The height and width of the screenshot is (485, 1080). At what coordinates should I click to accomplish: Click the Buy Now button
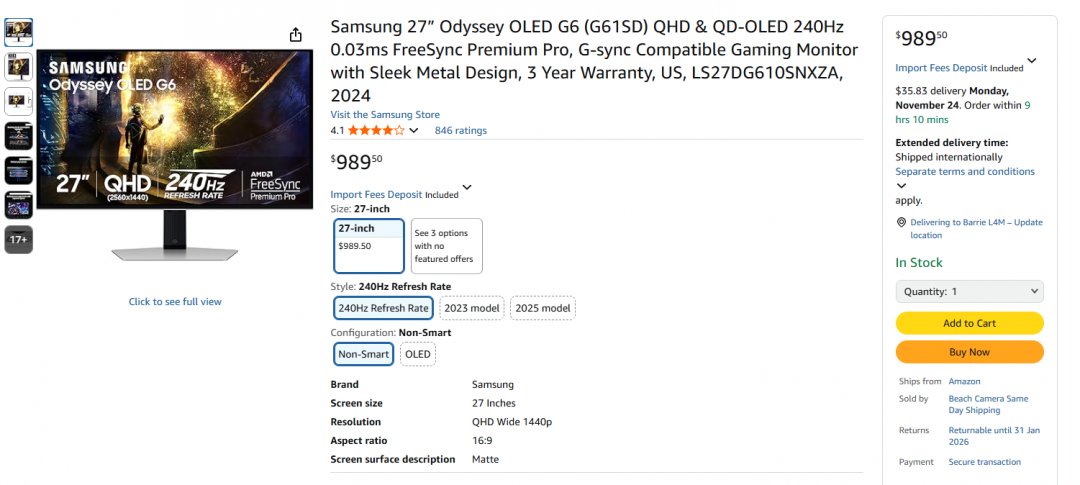pyautogui.click(x=969, y=352)
